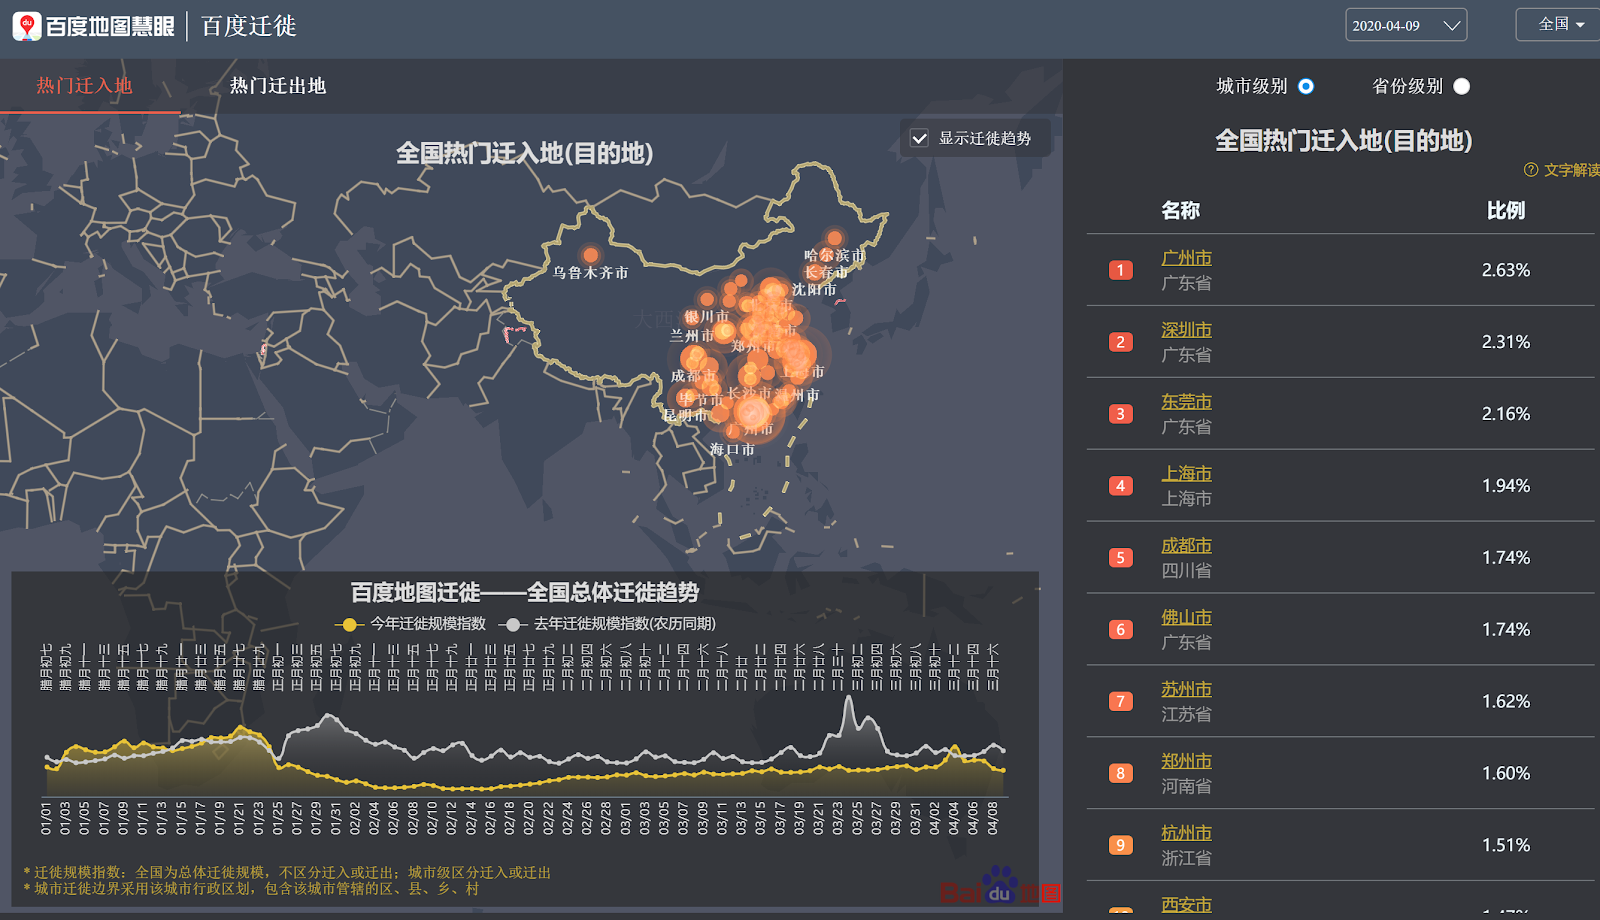Click the 哈尔滨市 hotspot dot on map
The image size is (1600, 920).
[834, 238]
